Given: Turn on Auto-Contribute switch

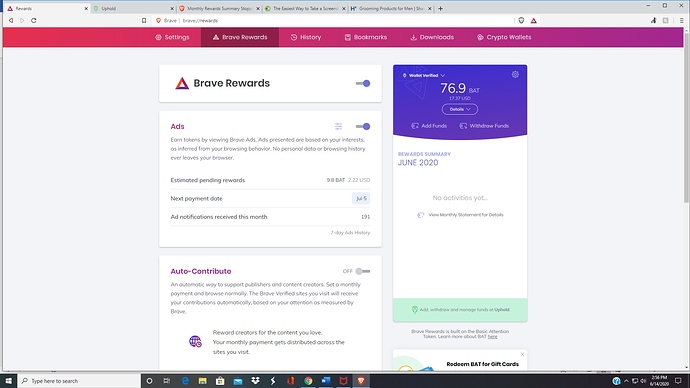Looking at the screenshot, I should (363, 271).
